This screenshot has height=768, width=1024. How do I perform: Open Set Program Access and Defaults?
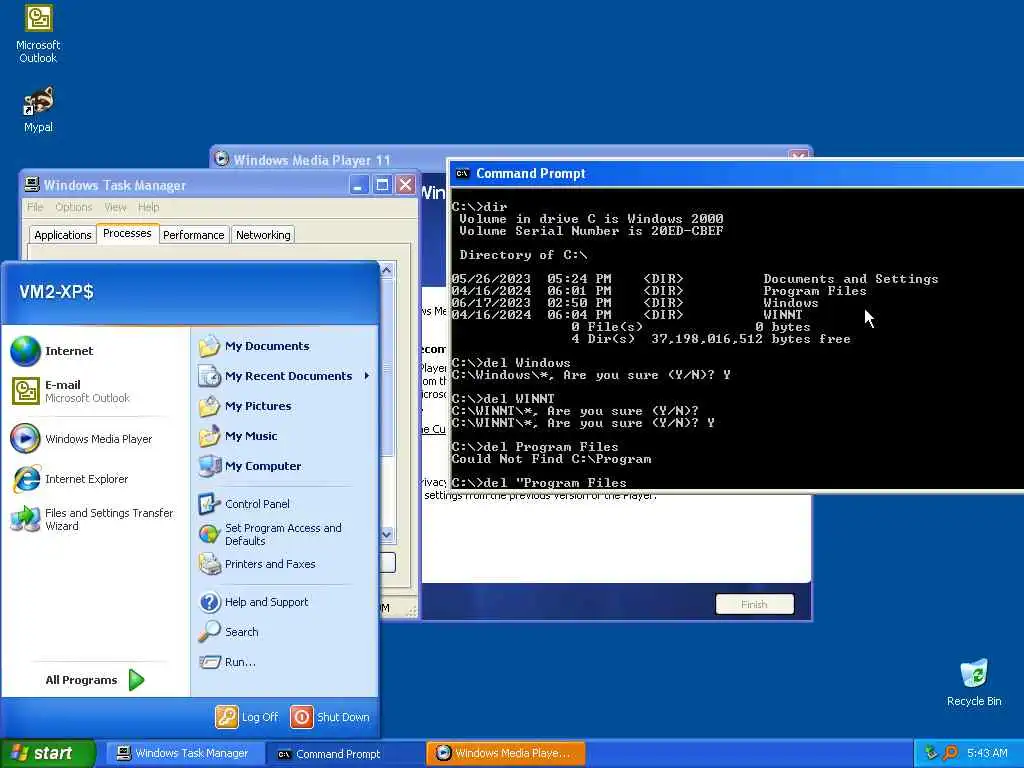[x=270, y=534]
